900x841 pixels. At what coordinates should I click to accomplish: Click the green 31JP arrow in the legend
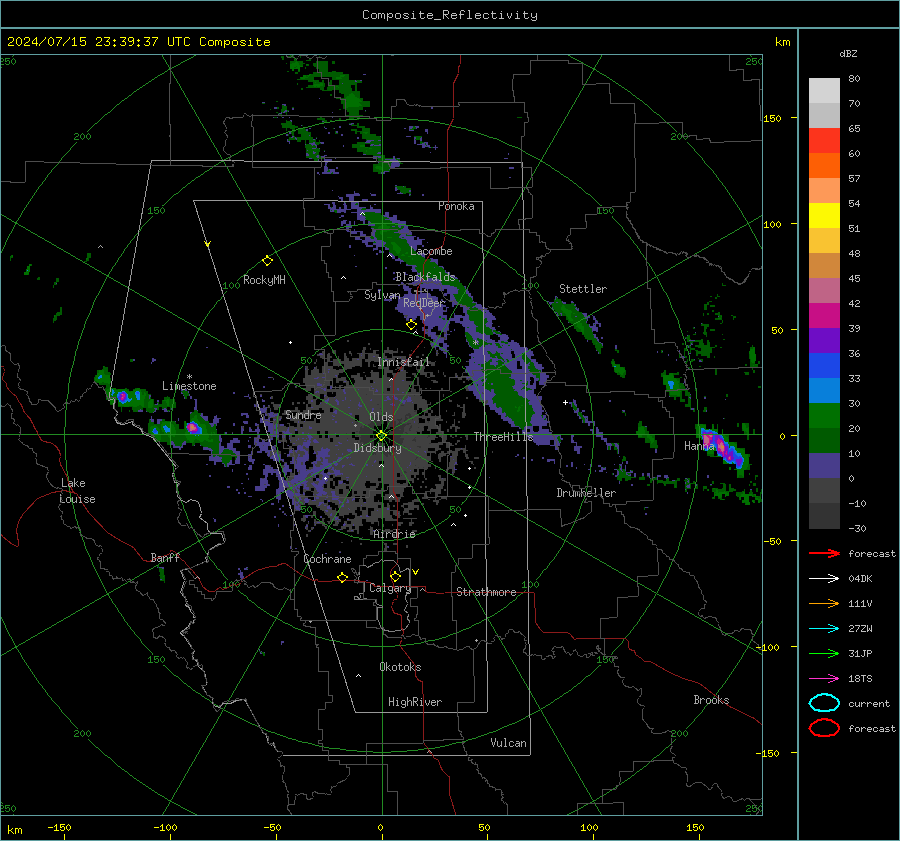(x=824, y=653)
